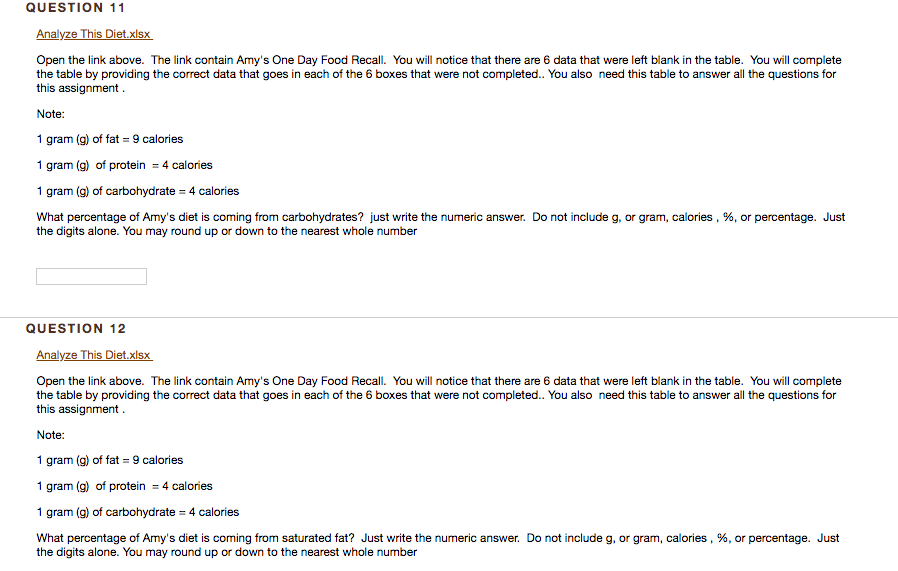The height and width of the screenshot is (571, 898).
Task: Click the carbohydrate = 4 calories line in Question 11
Action: coord(137,191)
